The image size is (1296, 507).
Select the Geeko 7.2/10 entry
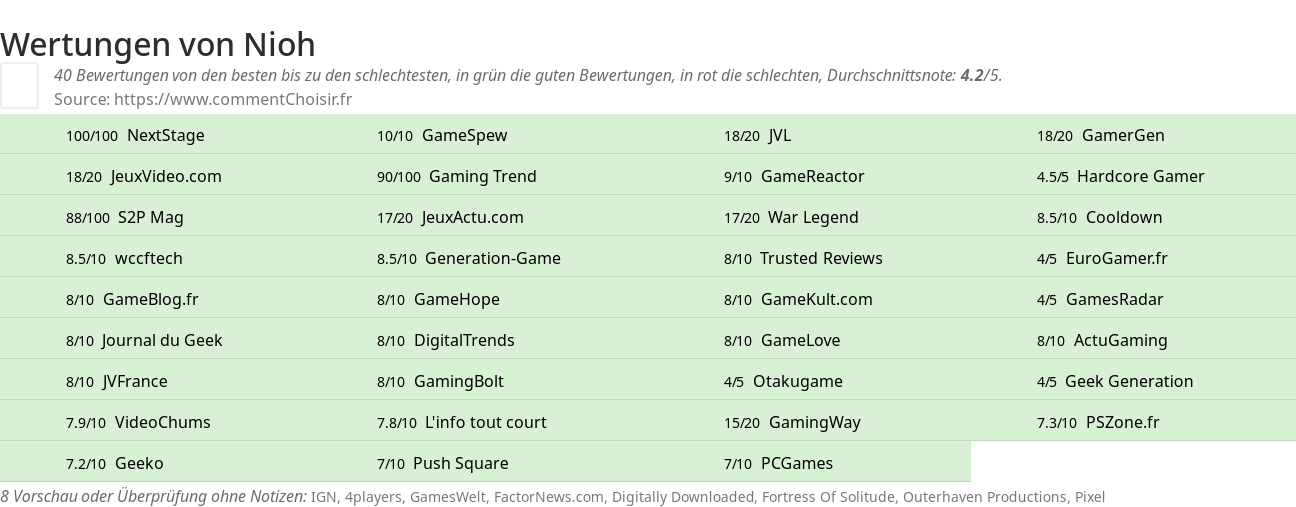[115, 463]
